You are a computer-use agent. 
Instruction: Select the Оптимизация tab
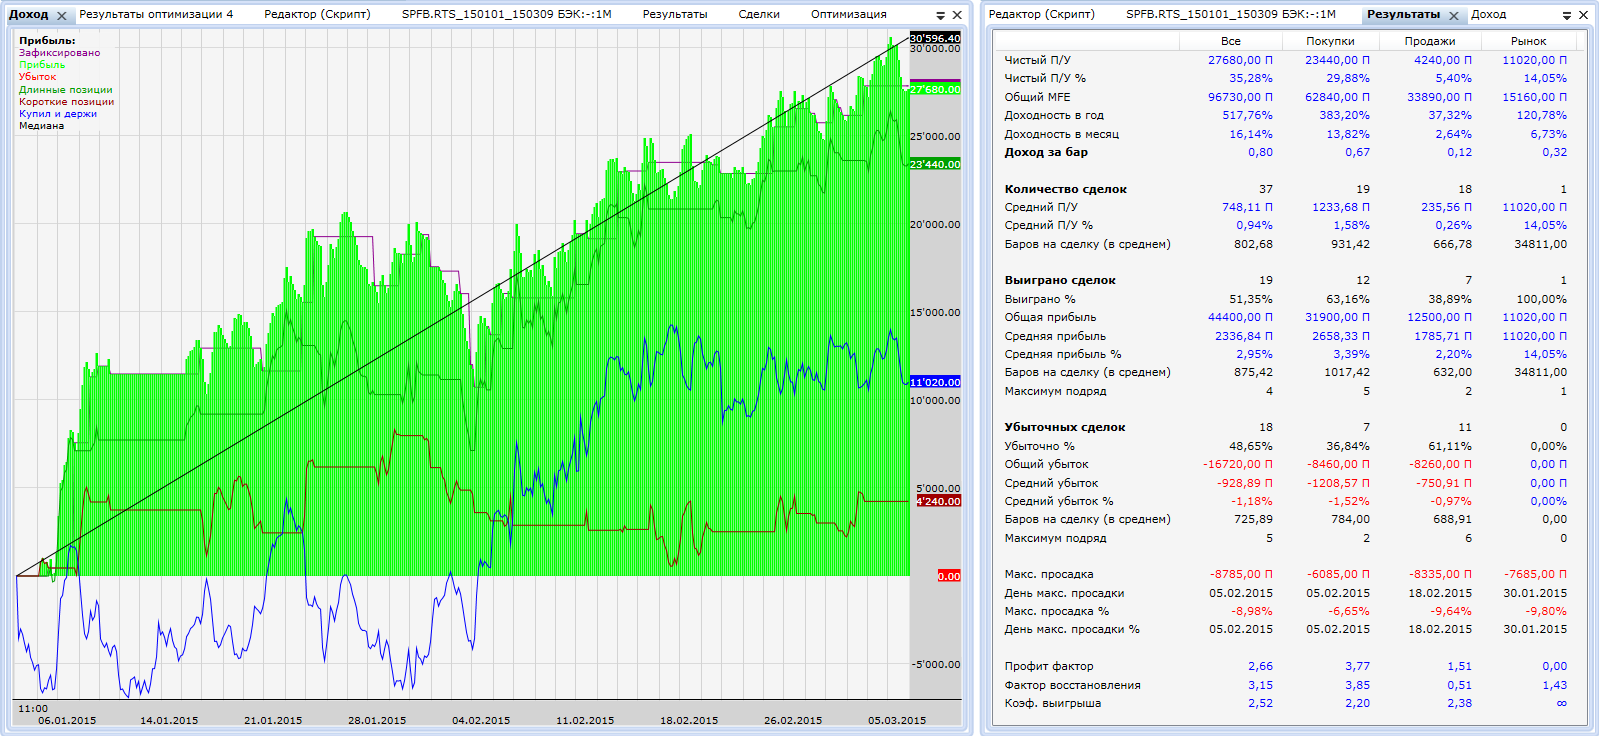tap(848, 14)
